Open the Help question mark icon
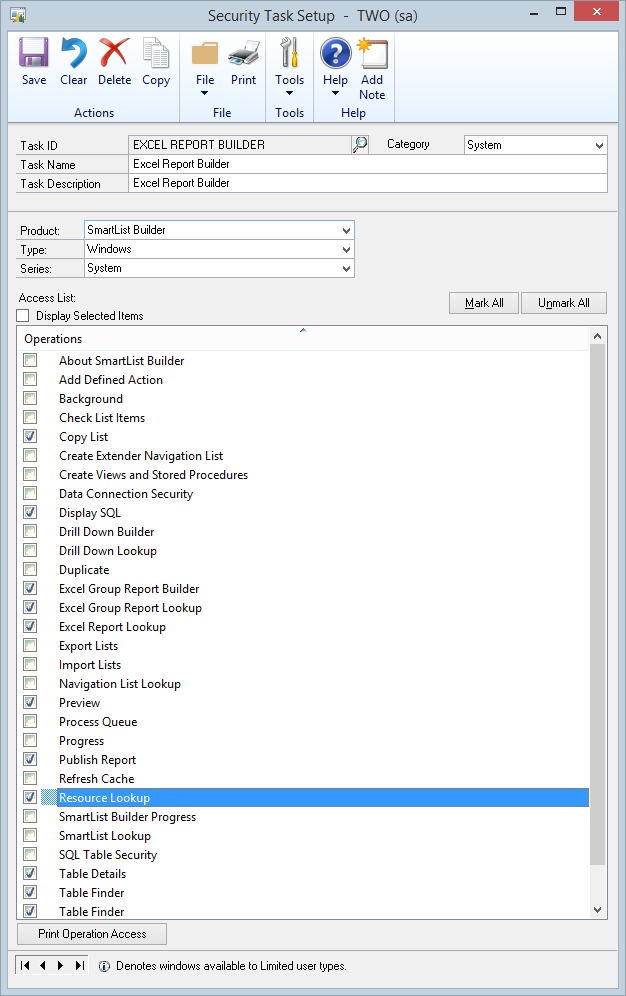 coord(335,53)
